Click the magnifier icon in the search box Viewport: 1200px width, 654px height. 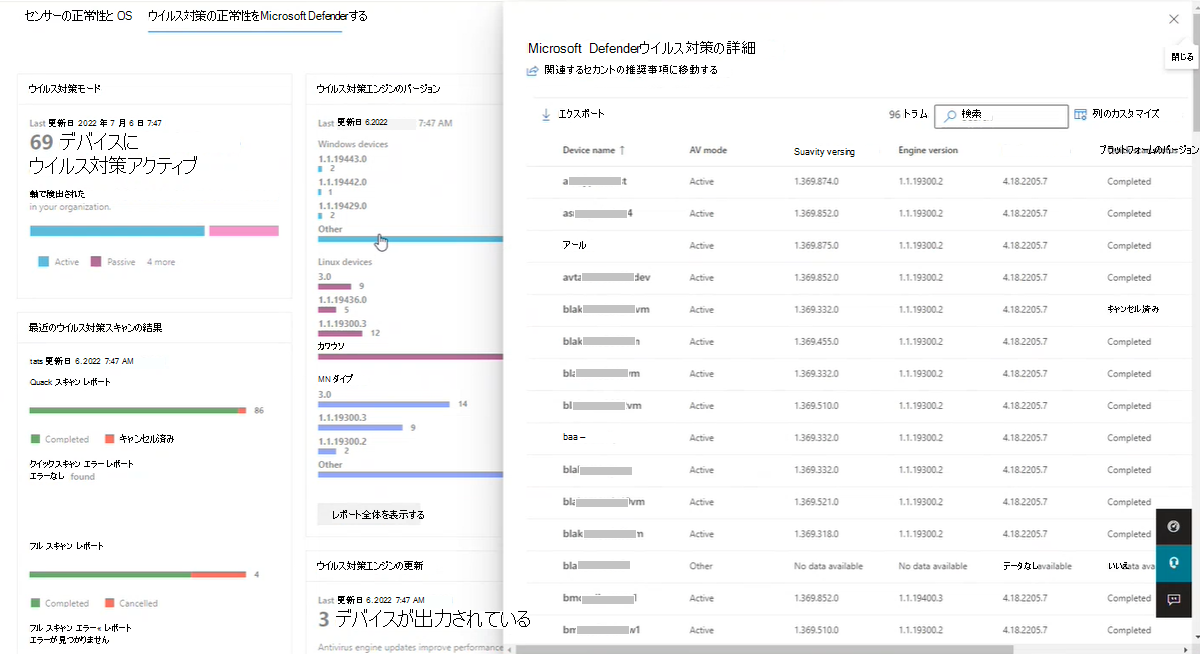[x=950, y=116]
